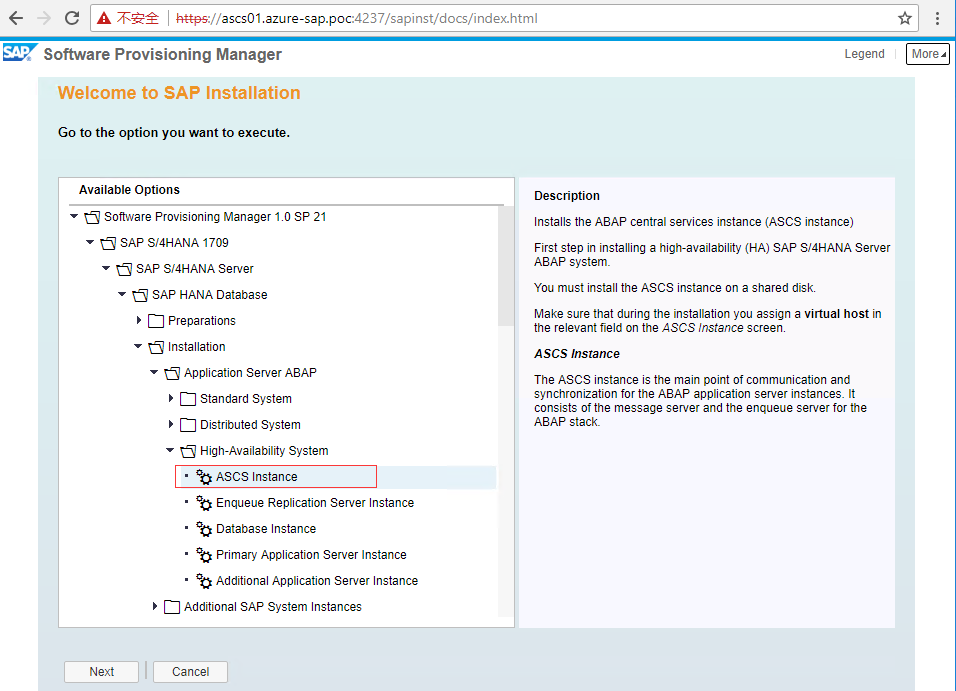The height and width of the screenshot is (691, 956).
Task: Click the not-secure warning triangle icon
Action: 104,18
